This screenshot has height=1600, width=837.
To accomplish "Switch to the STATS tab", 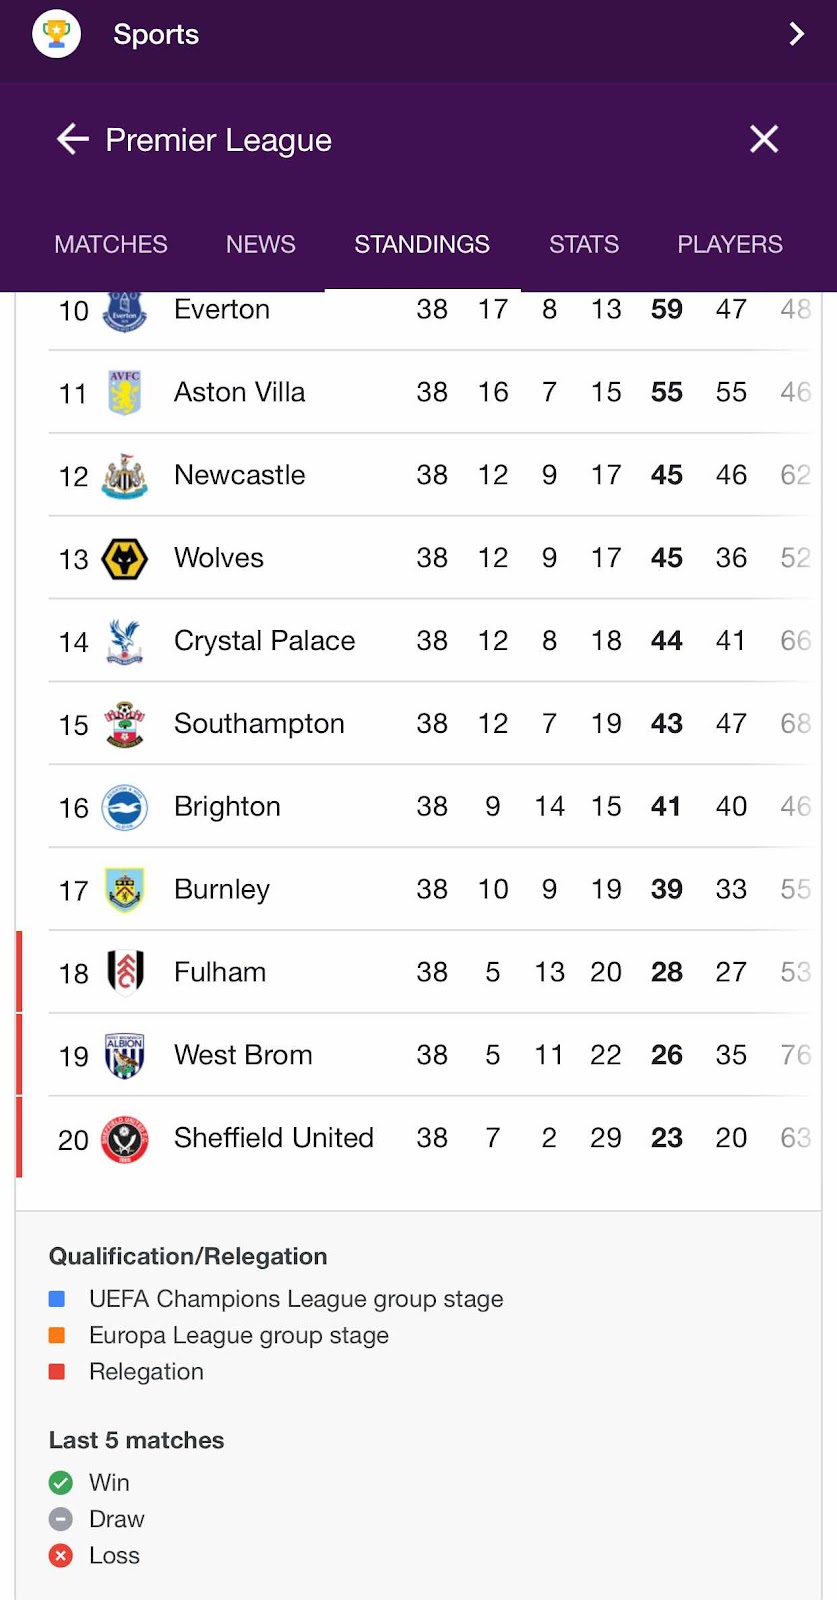I will click(x=584, y=244).
